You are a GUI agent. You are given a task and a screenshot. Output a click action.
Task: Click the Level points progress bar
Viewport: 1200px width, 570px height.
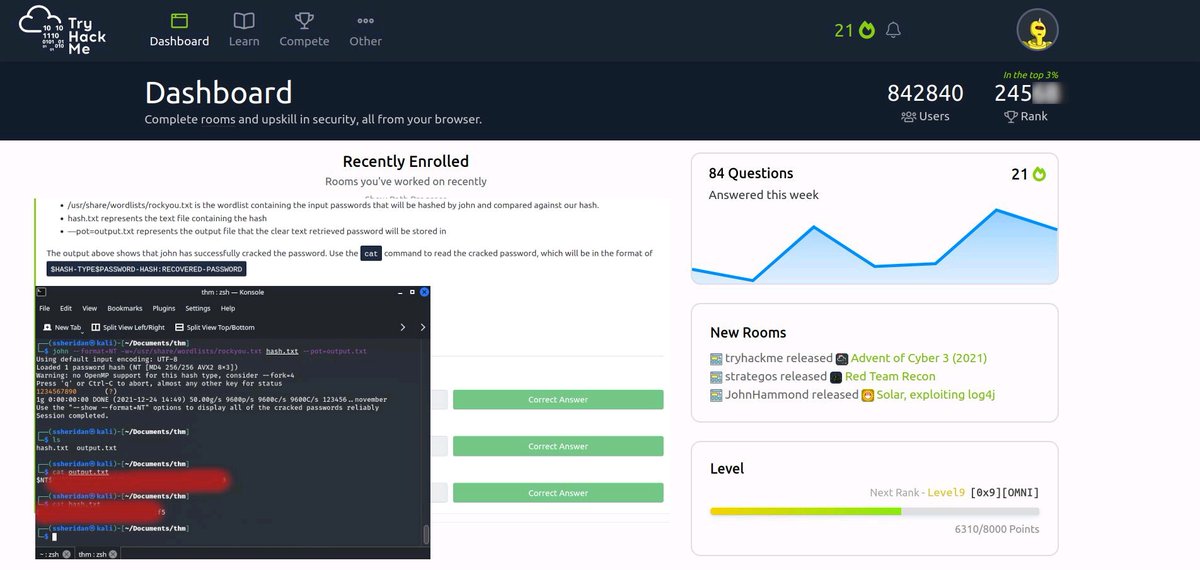pyautogui.click(x=874, y=511)
